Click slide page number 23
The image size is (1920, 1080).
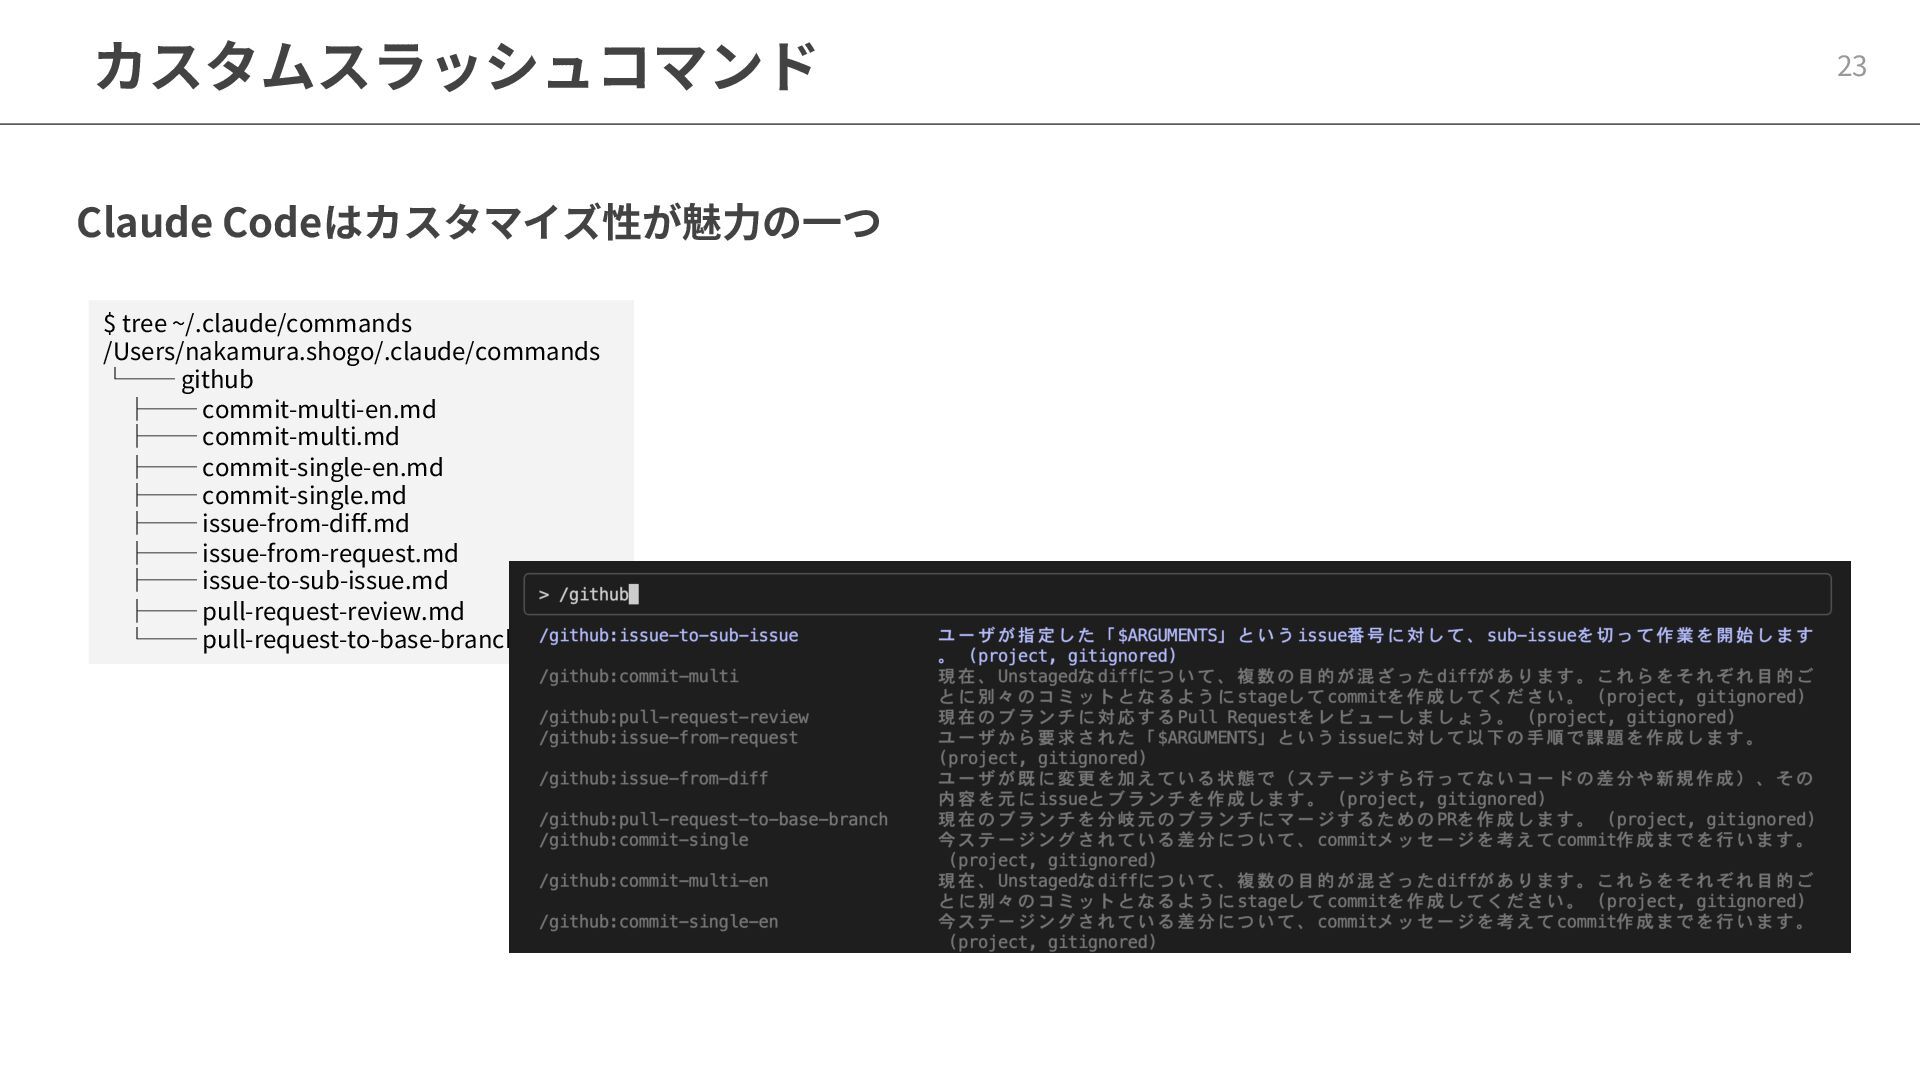[1851, 66]
